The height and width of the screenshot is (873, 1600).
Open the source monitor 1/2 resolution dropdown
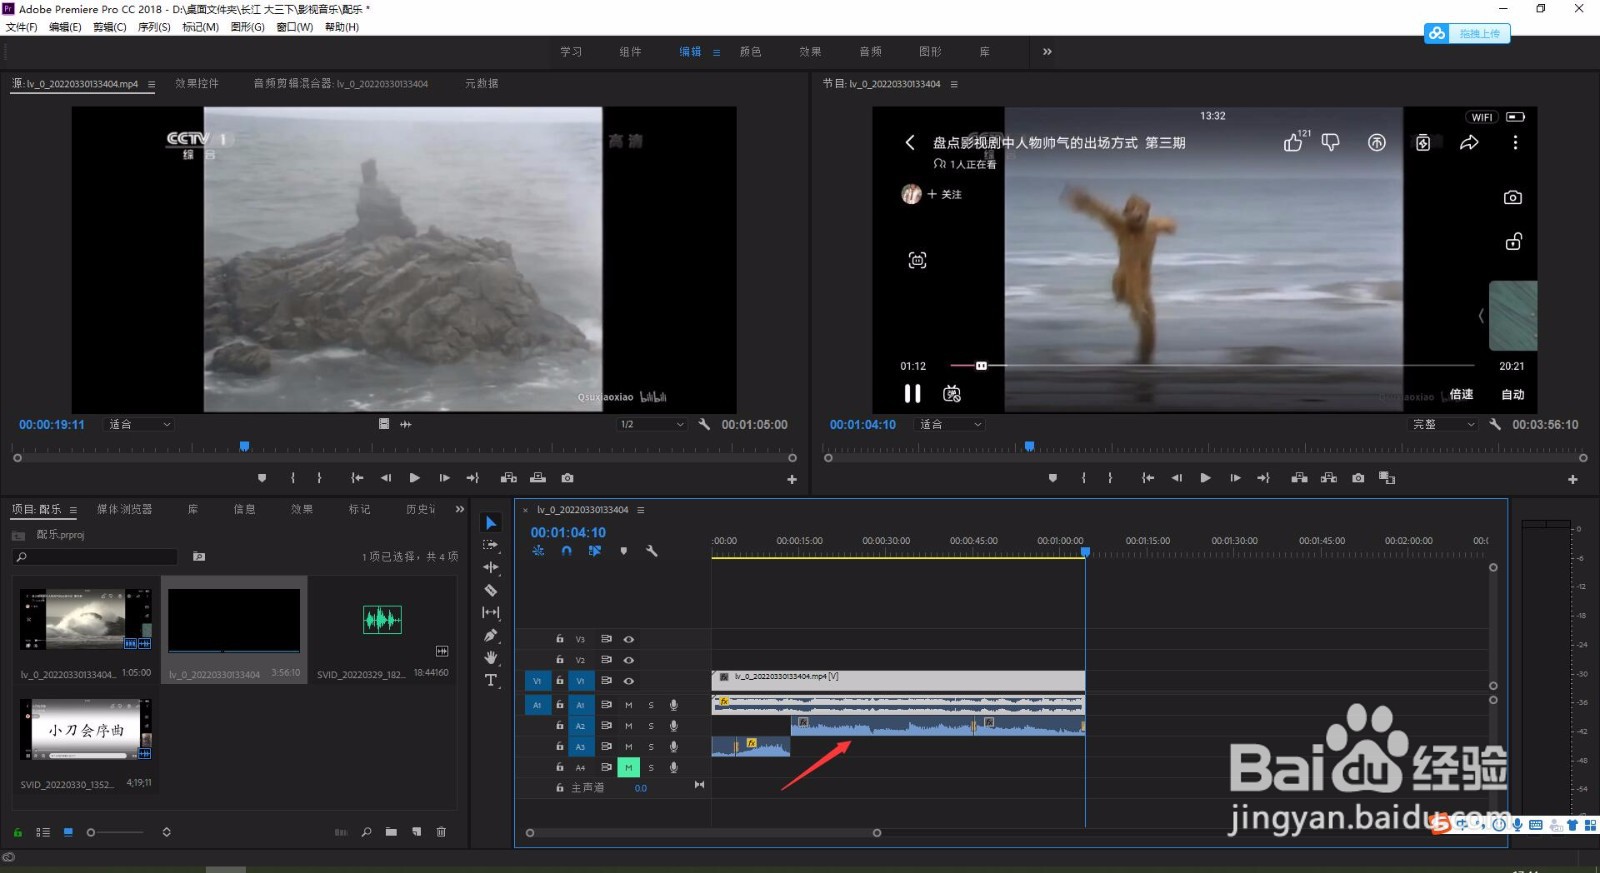click(651, 424)
